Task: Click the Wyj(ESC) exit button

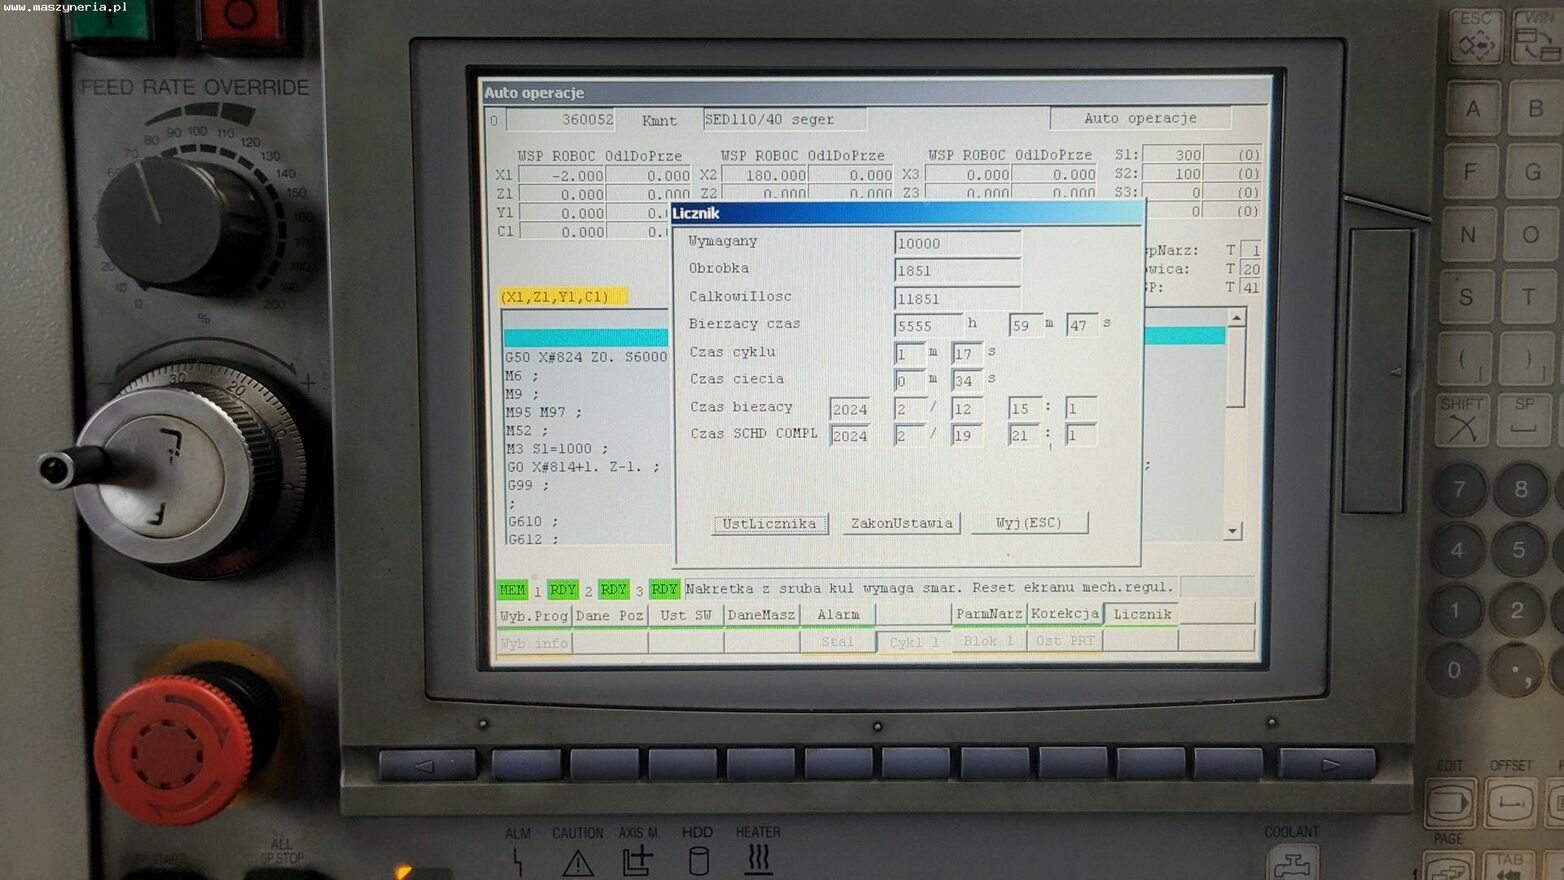Action: pos(1028,523)
